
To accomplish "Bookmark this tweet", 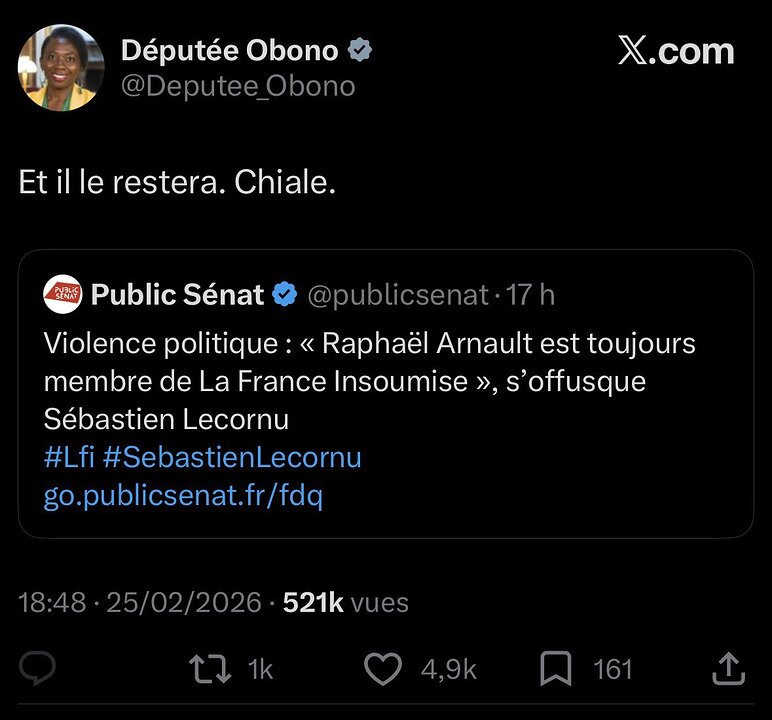I will 555,668.
